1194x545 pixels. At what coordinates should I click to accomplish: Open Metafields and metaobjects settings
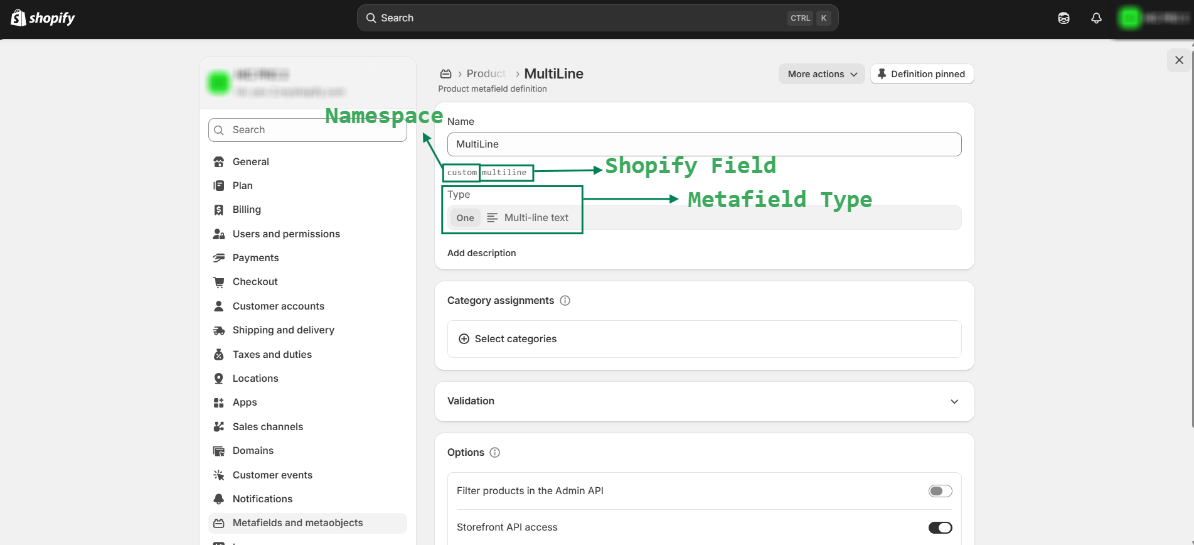point(297,523)
